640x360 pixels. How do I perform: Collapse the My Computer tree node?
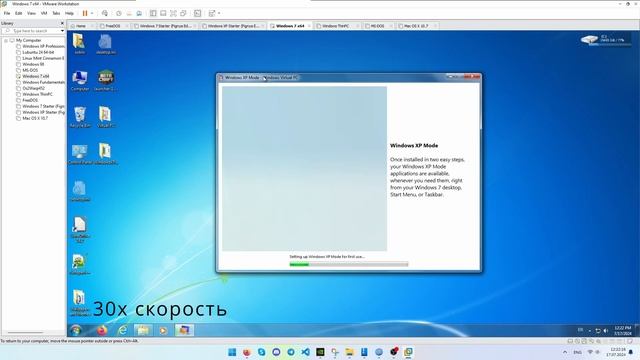pos(6,40)
